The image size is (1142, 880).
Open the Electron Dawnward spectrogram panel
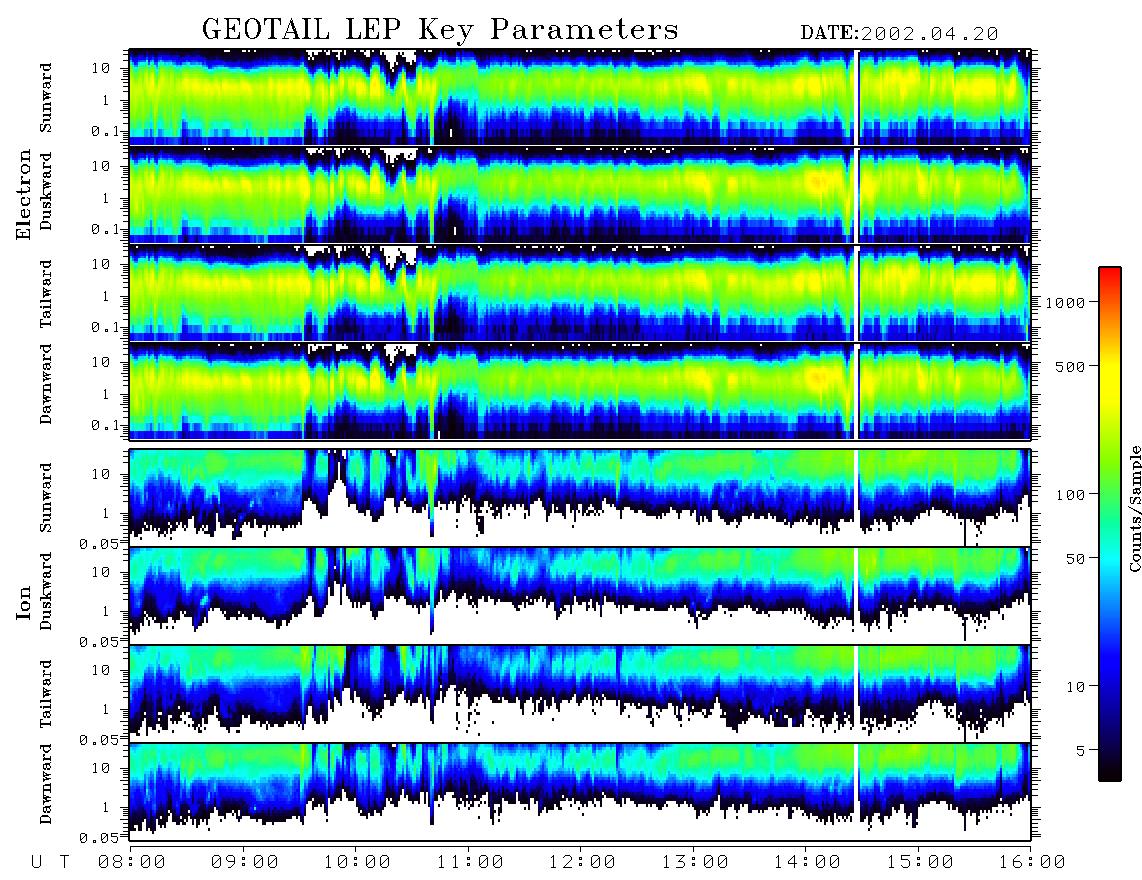click(x=580, y=391)
